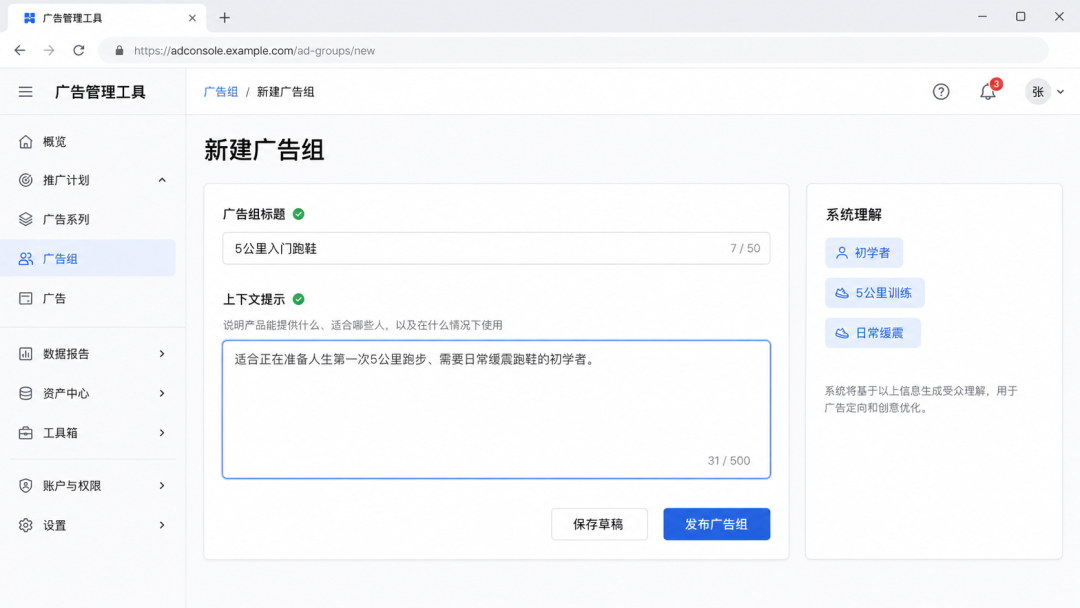Click the 初学者 tag chip
Image resolution: width=1080 pixels, height=608 pixels.
864,253
